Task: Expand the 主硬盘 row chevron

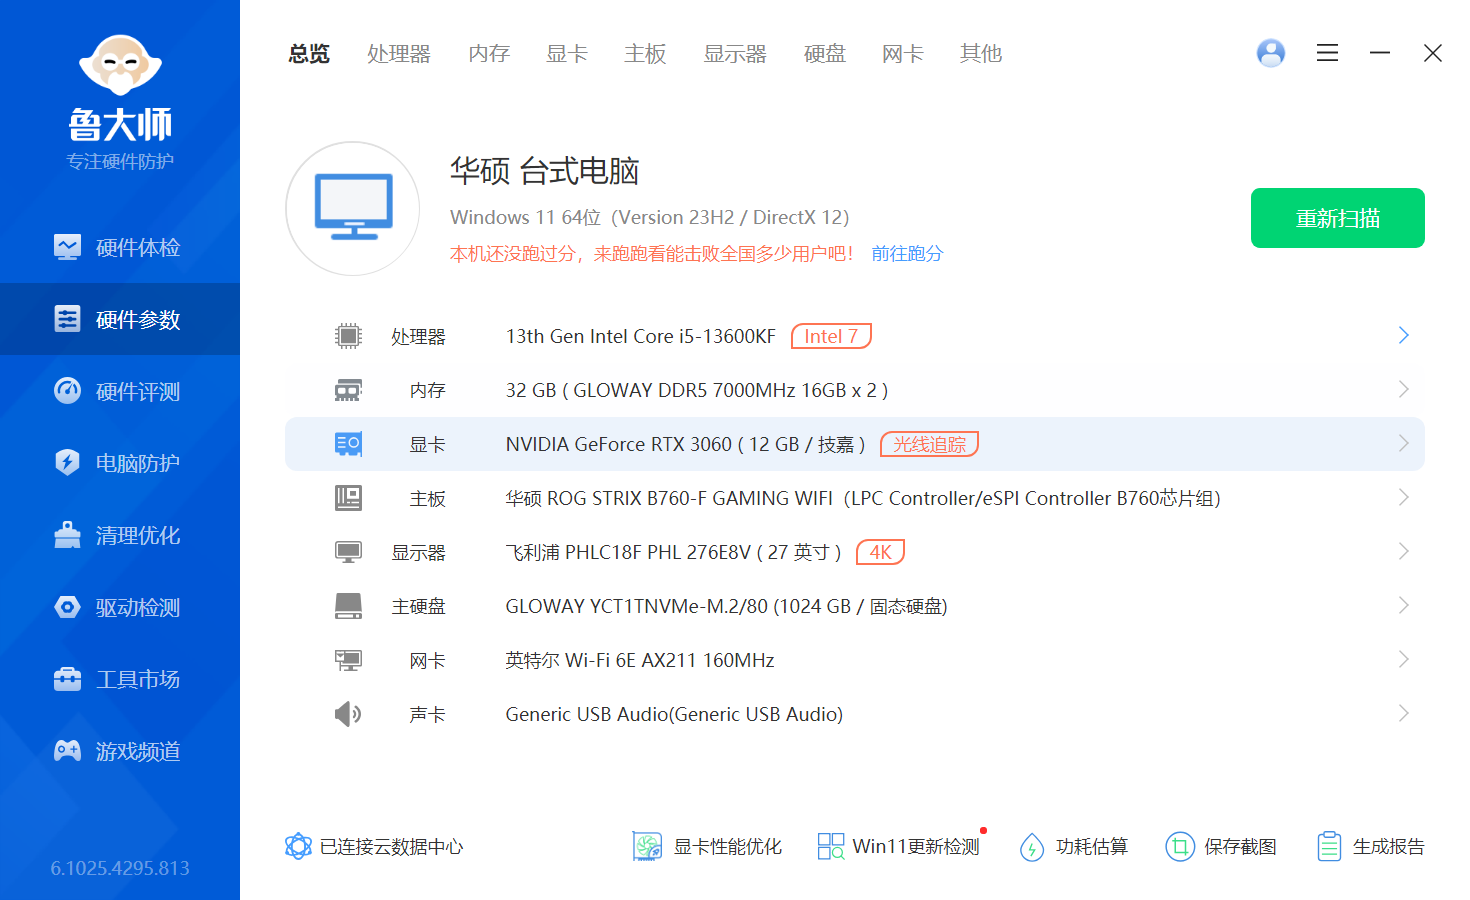Action: [x=1403, y=605]
